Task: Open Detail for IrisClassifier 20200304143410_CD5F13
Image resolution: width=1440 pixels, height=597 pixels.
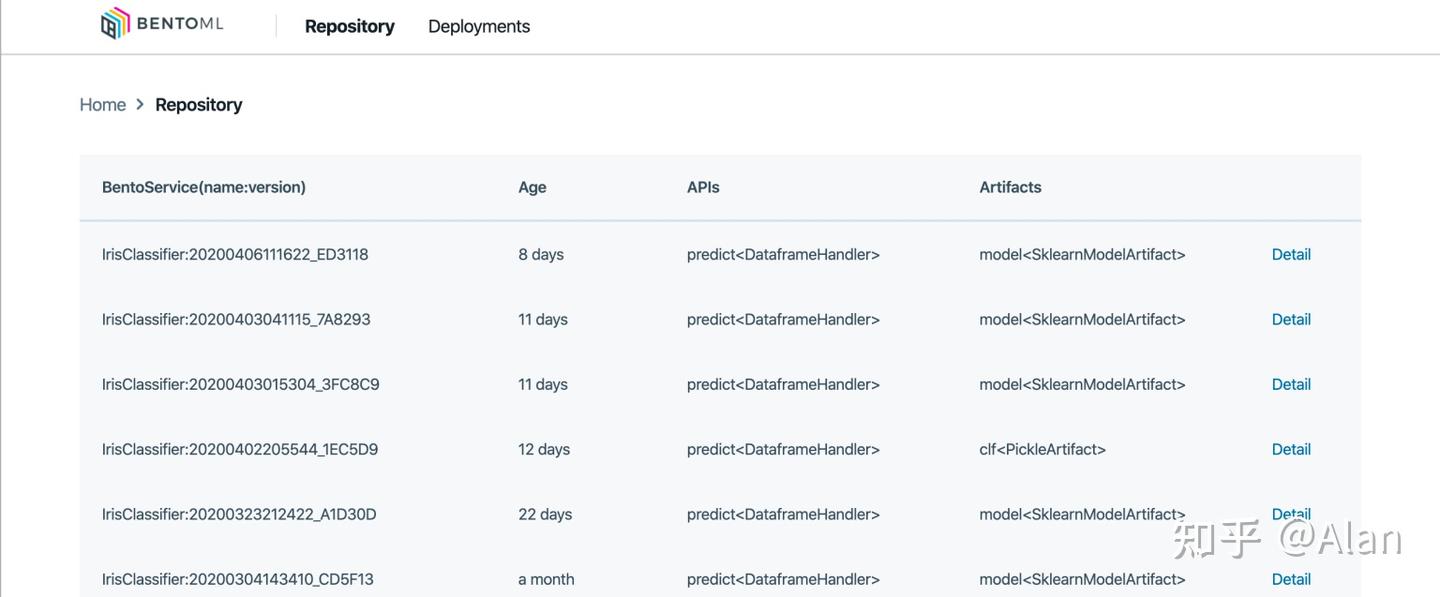Action: (1290, 580)
